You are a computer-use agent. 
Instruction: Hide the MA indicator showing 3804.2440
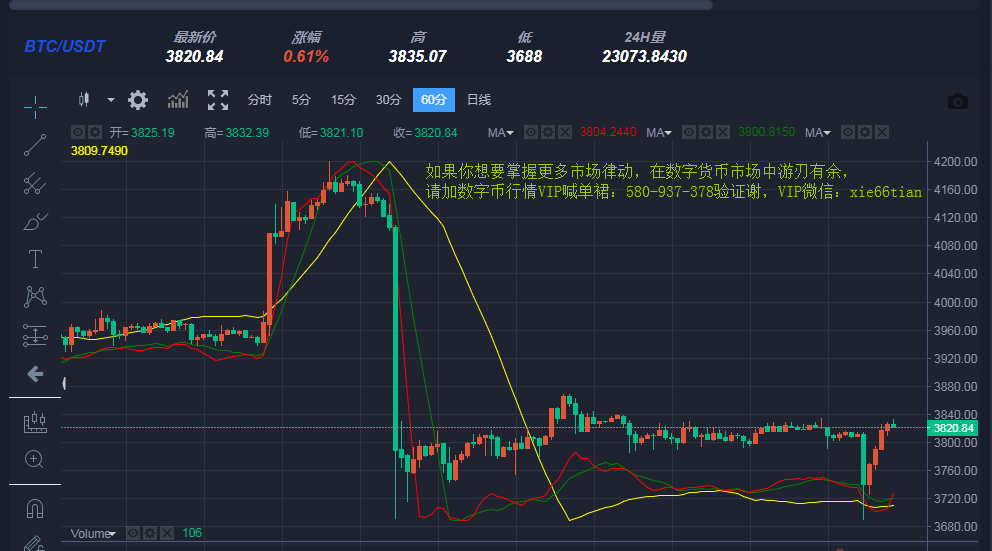(531, 132)
